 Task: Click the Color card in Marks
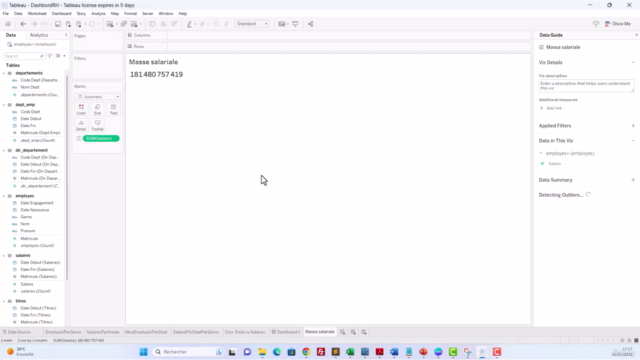point(81,109)
